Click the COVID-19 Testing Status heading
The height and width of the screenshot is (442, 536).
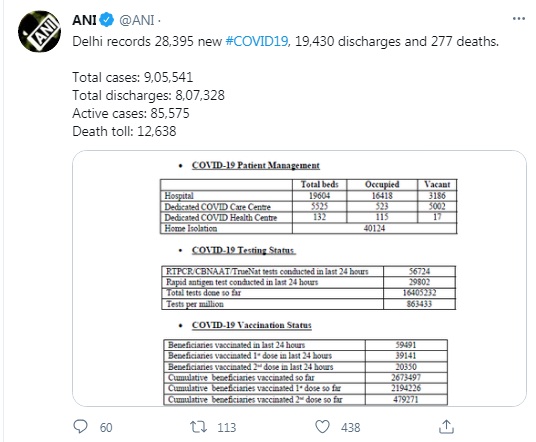pyautogui.click(x=244, y=250)
